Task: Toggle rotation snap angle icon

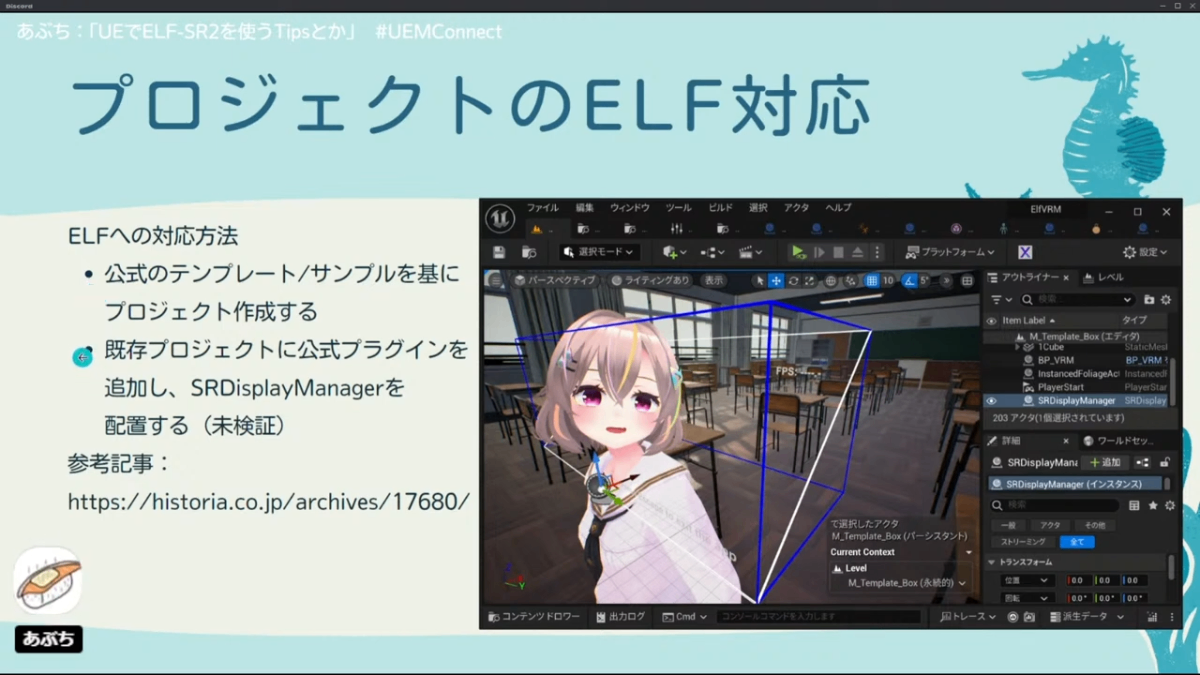Action: click(909, 281)
